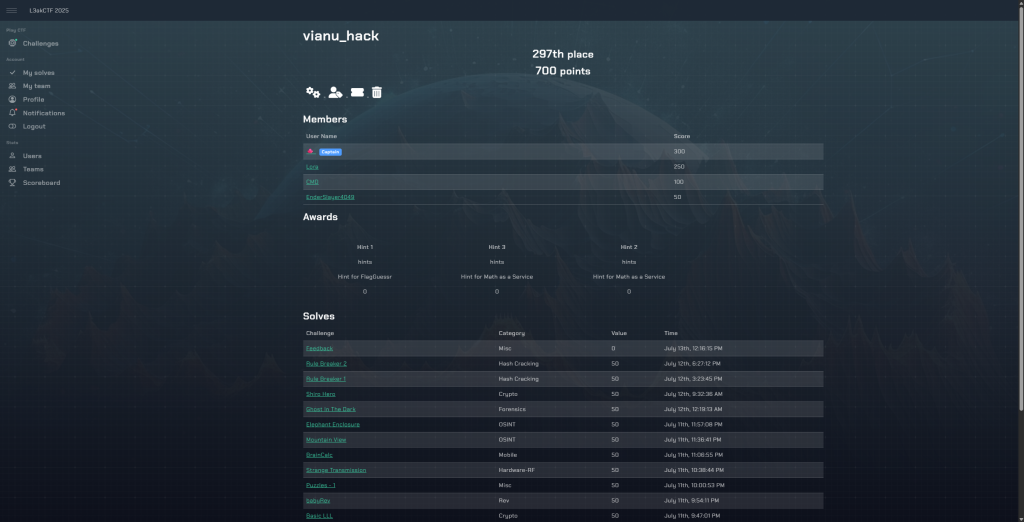Click the disband team trash icon
The height and width of the screenshot is (522, 1024).
[x=377, y=93]
